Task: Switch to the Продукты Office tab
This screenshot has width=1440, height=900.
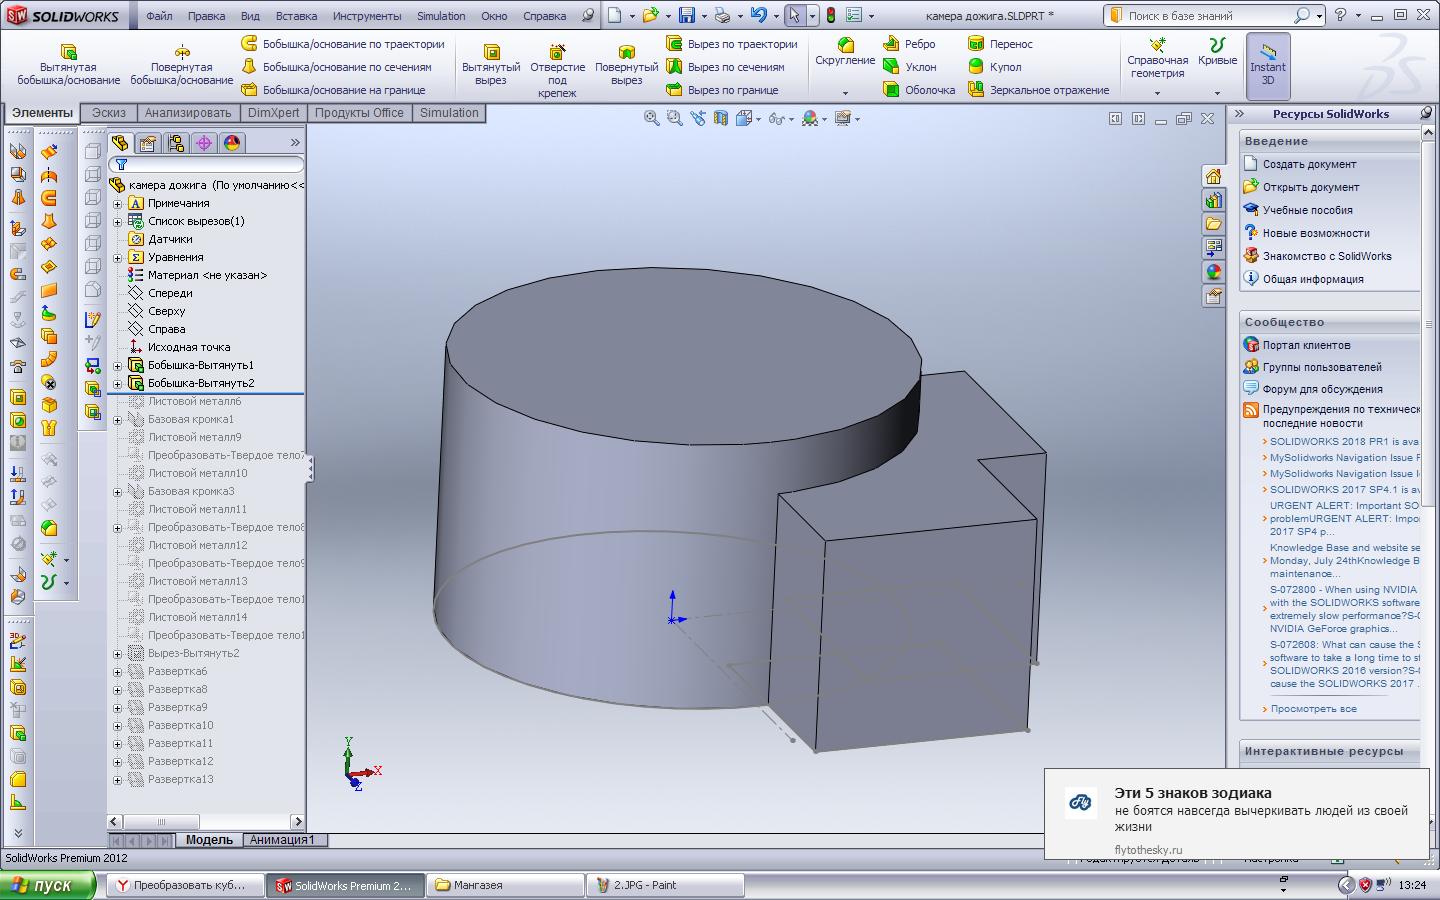Action: pos(359,113)
